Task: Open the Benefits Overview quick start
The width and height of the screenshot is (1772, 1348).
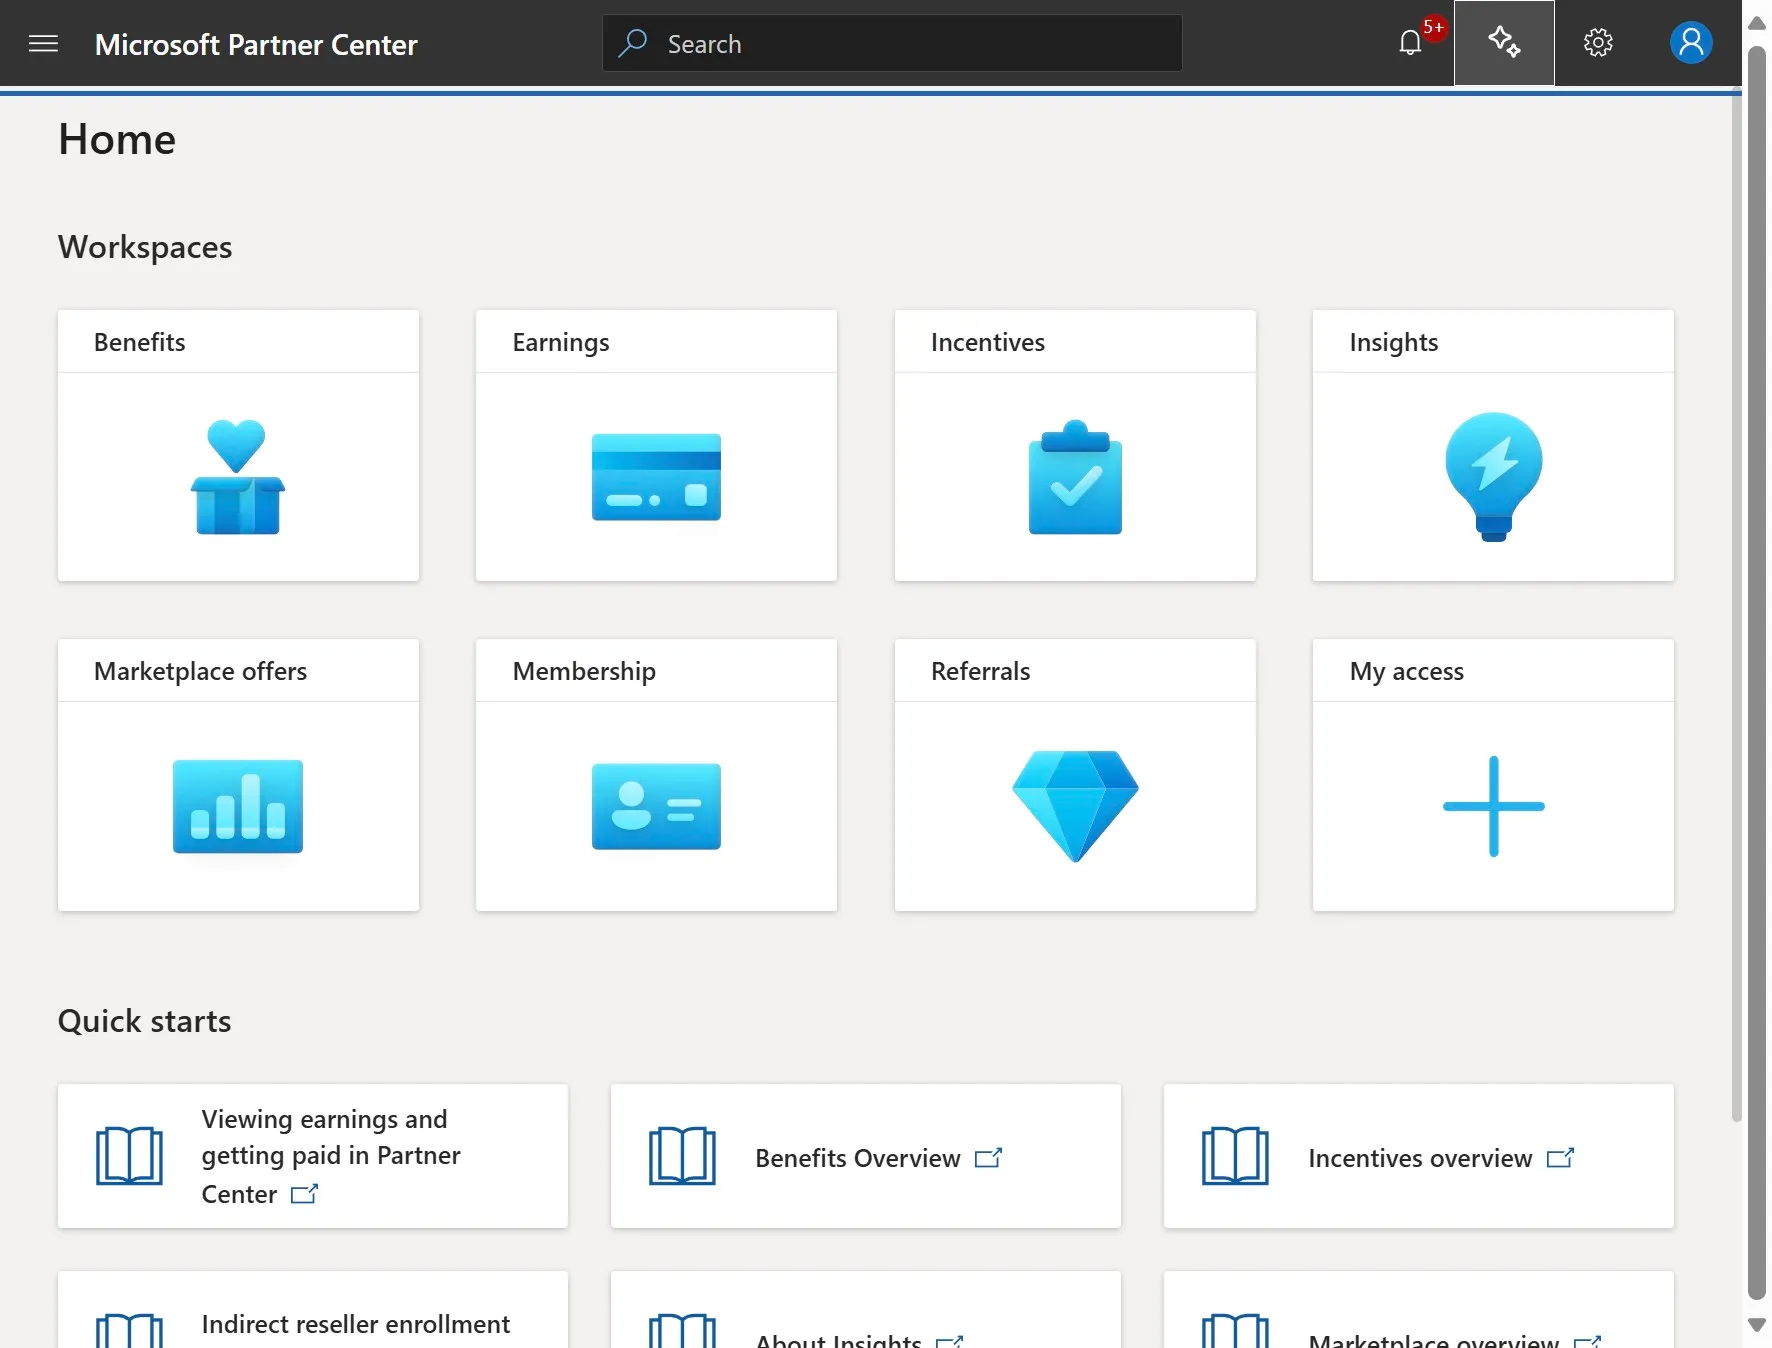Action: pyautogui.click(x=866, y=1156)
